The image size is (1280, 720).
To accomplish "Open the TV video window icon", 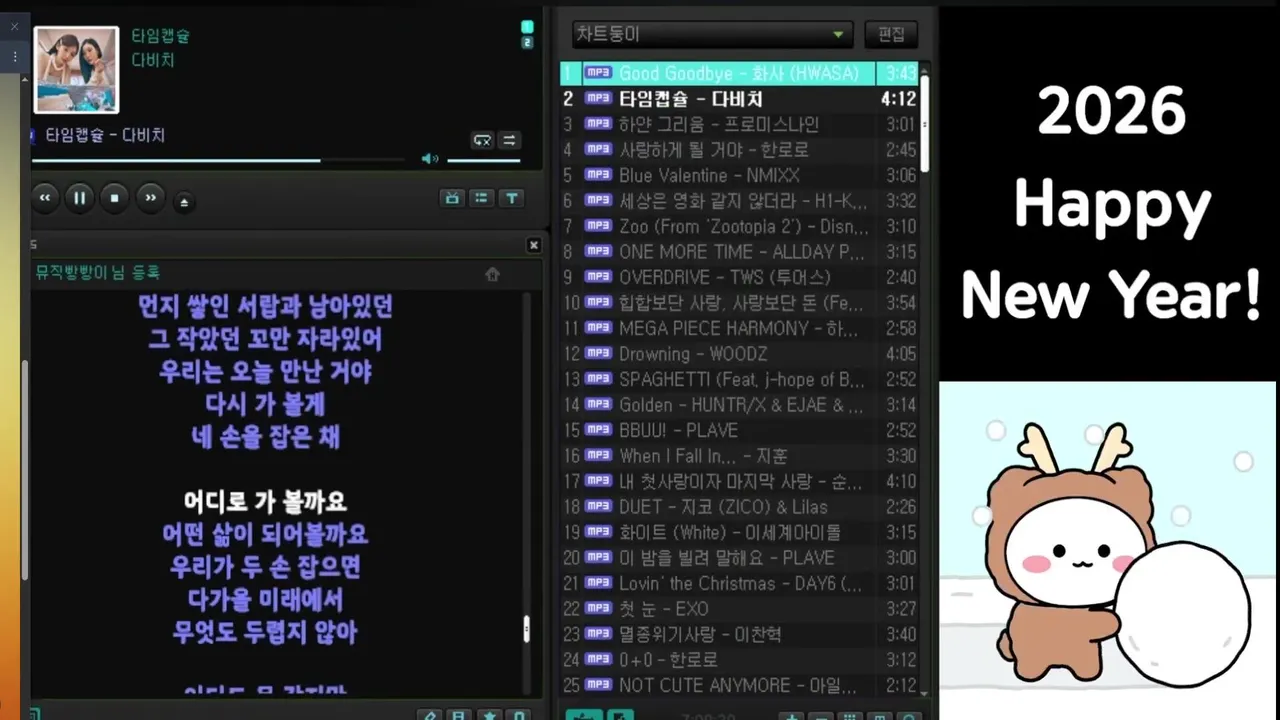I will point(453,198).
